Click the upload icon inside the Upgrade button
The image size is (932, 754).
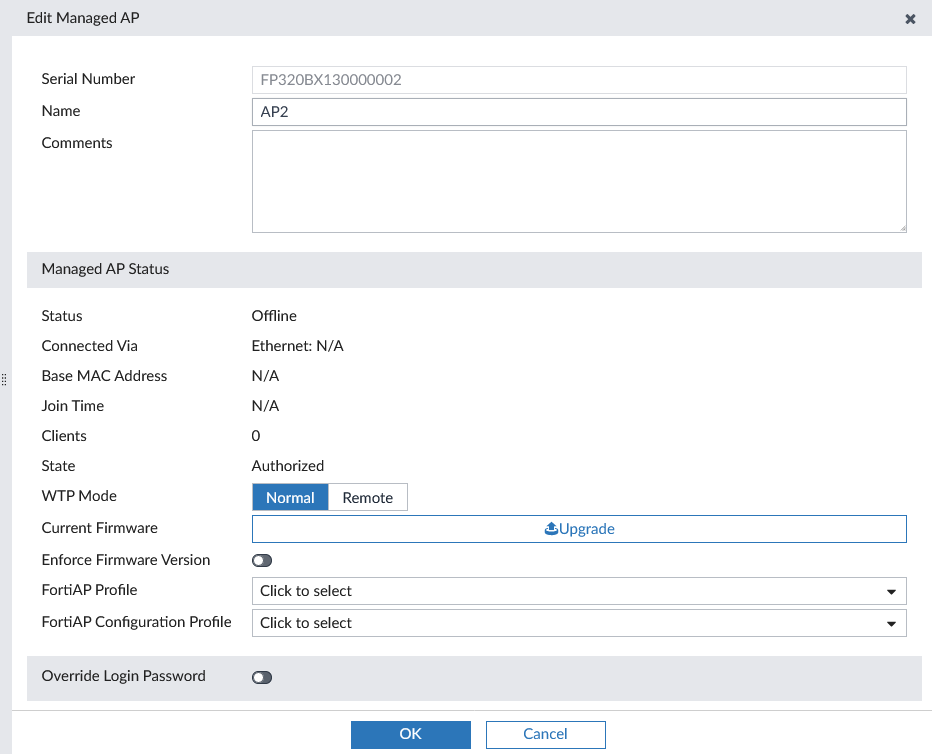coord(551,528)
